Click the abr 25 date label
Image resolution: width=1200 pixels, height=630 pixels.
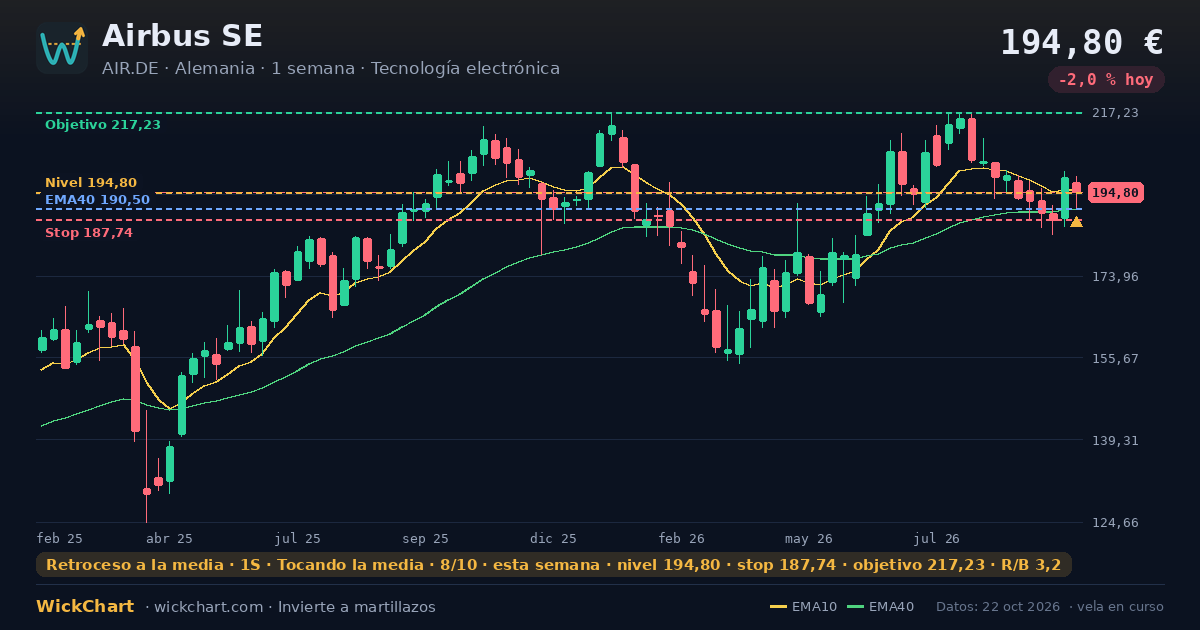point(170,538)
